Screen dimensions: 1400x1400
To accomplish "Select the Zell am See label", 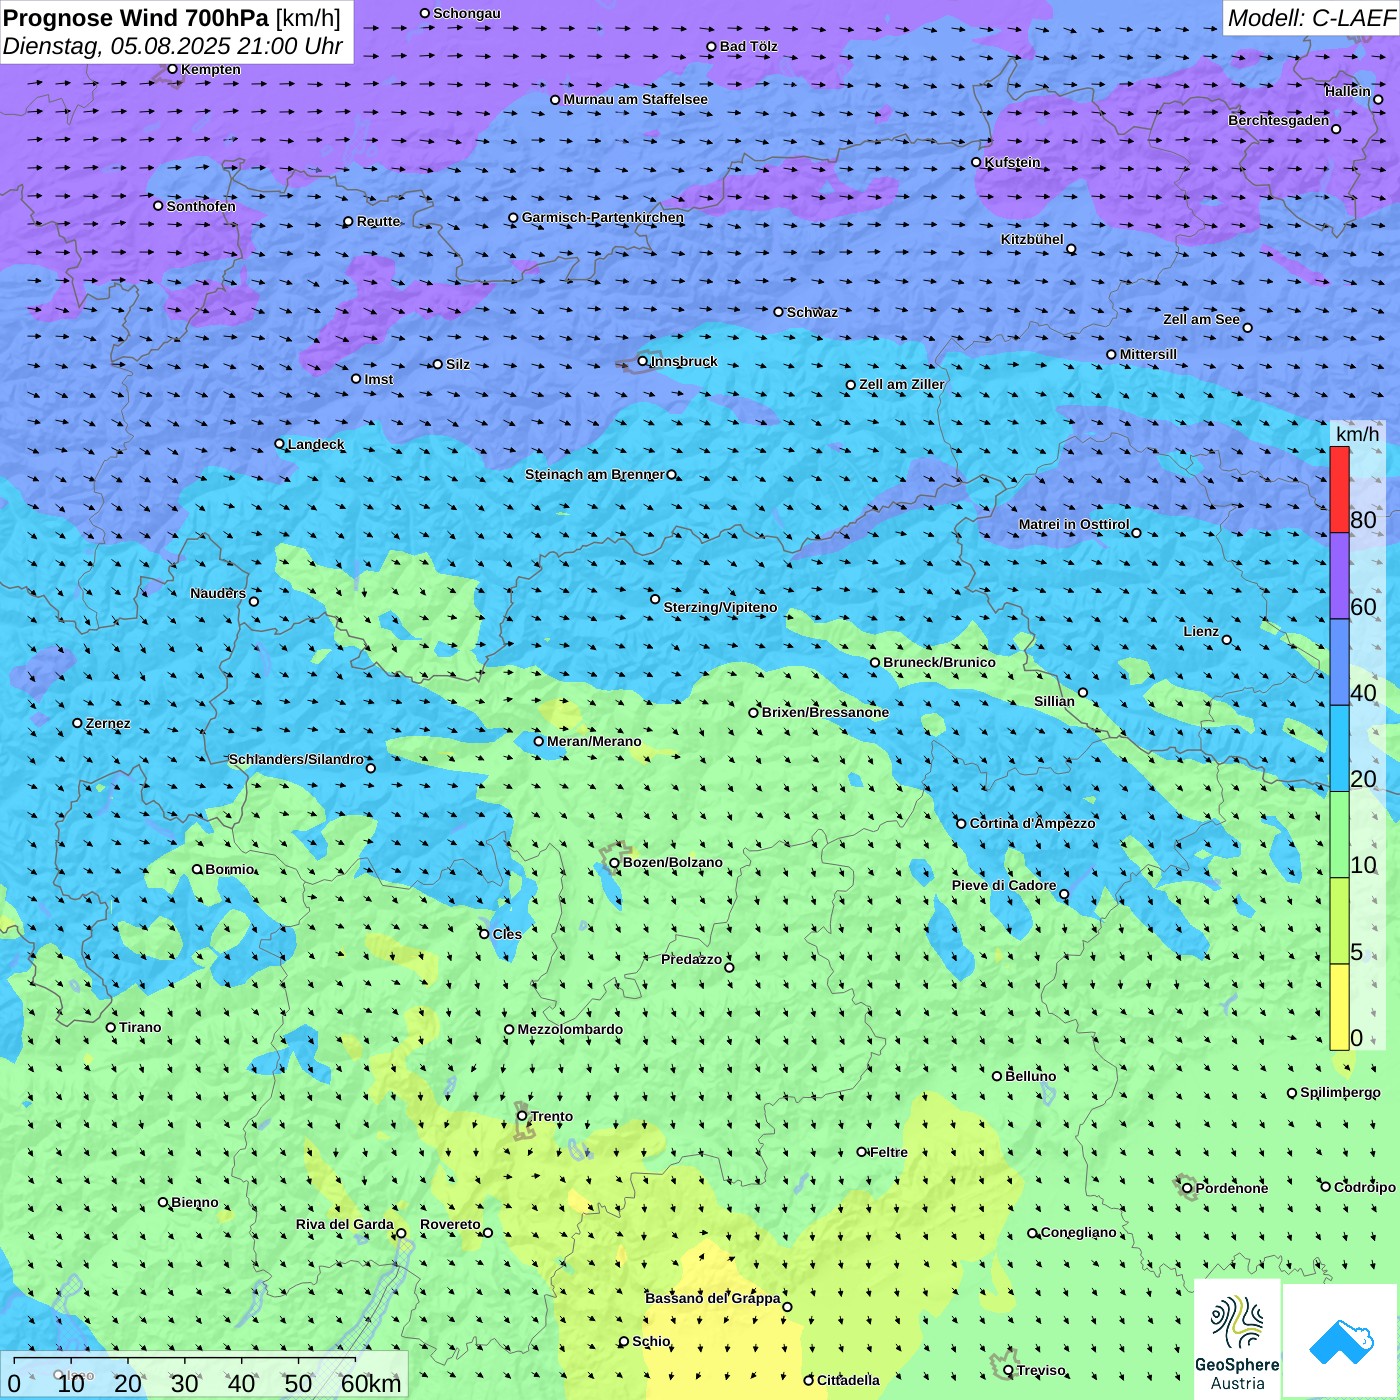I will [1201, 319].
